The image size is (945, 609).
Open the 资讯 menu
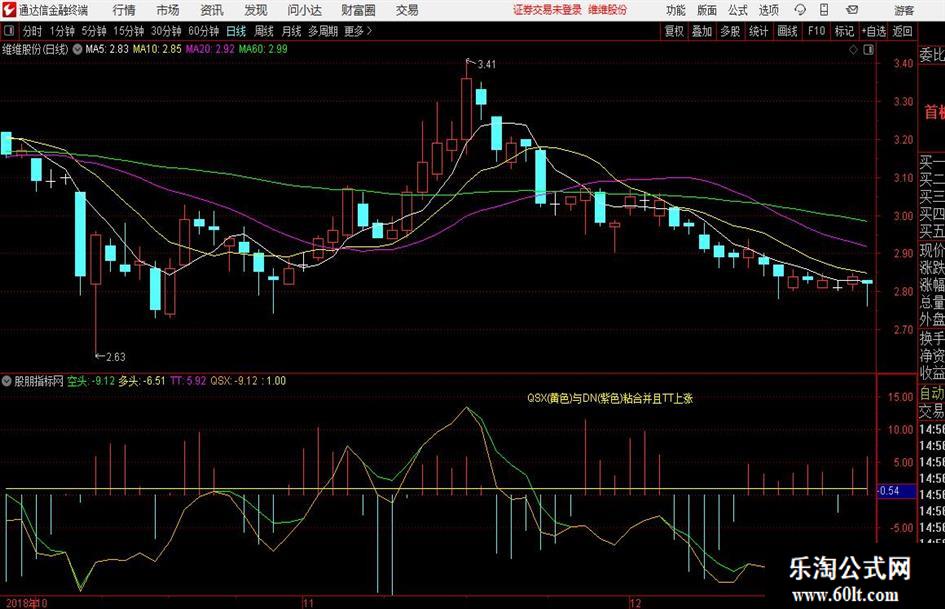(212, 10)
